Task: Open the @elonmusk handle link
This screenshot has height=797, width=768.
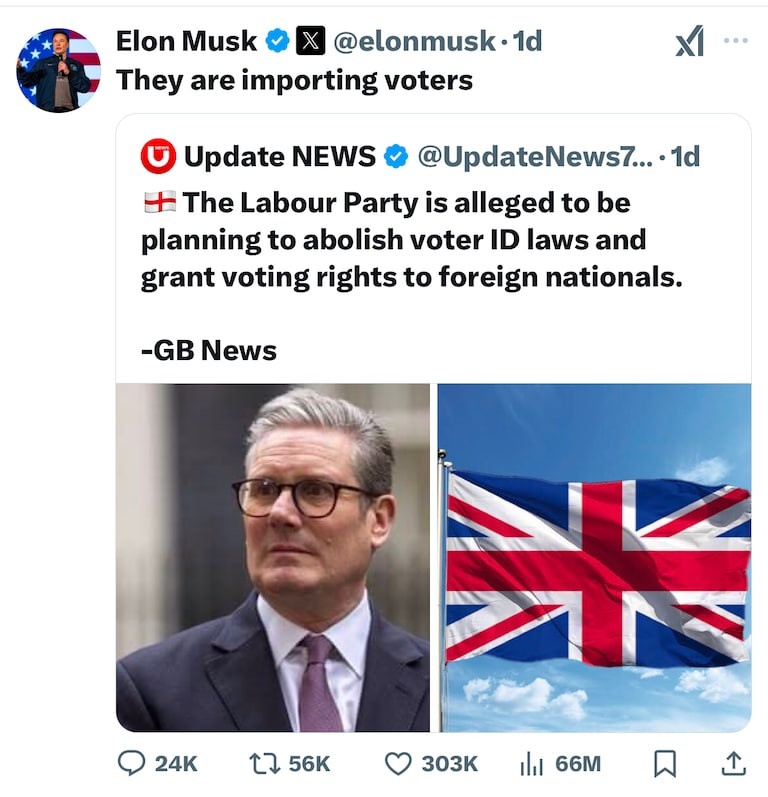Action: (x=413, y=41)
